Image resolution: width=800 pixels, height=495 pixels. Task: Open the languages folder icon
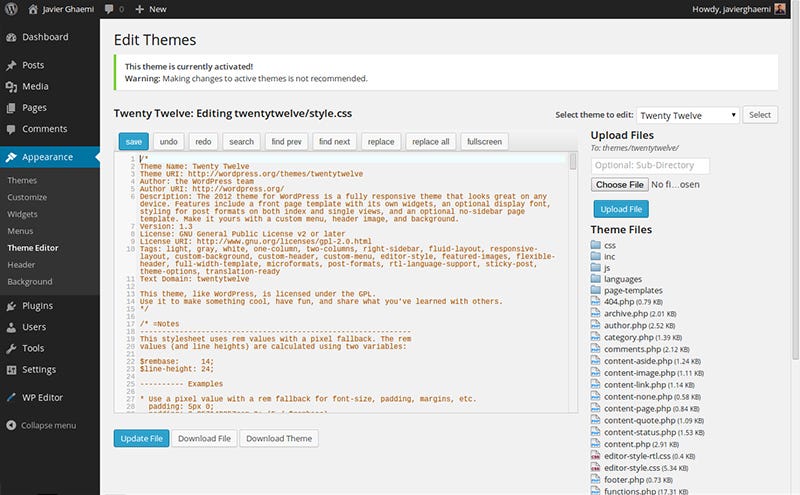[x=595, y=278]
